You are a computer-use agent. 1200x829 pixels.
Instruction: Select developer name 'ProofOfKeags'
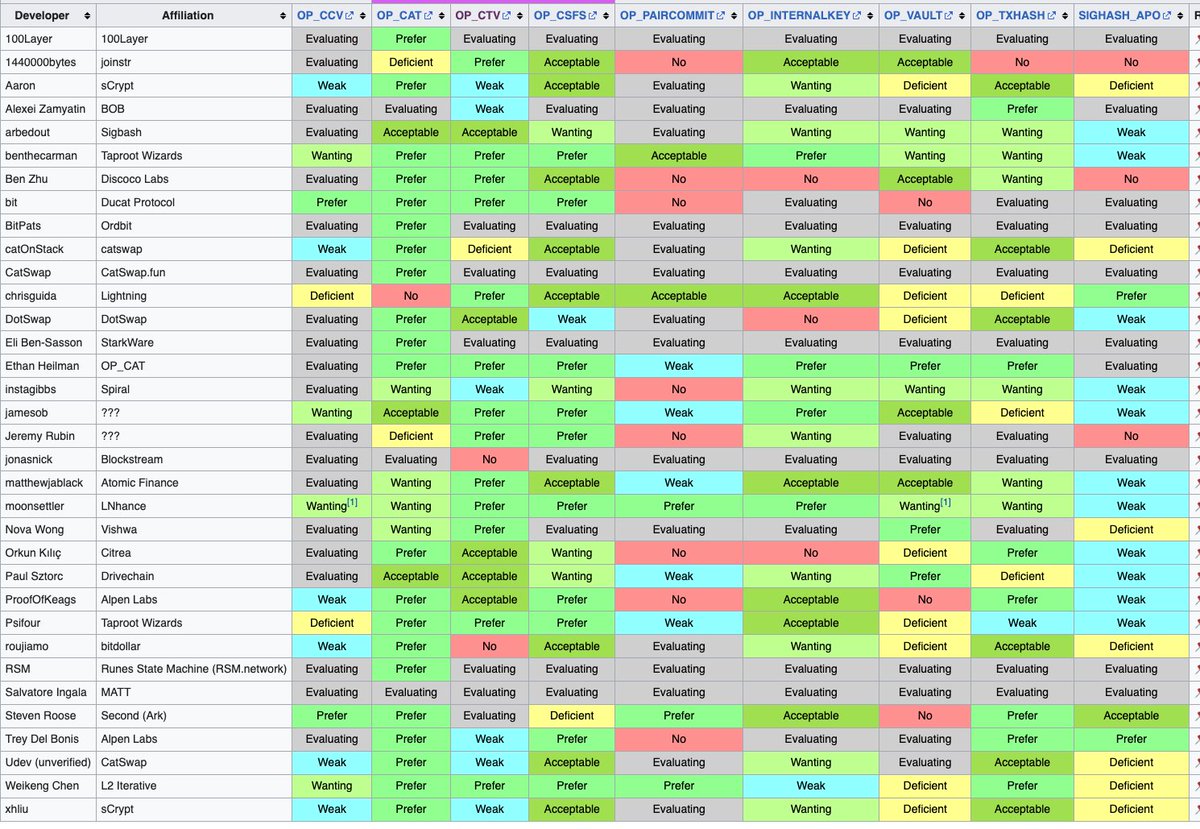click(x=42, y=599)
